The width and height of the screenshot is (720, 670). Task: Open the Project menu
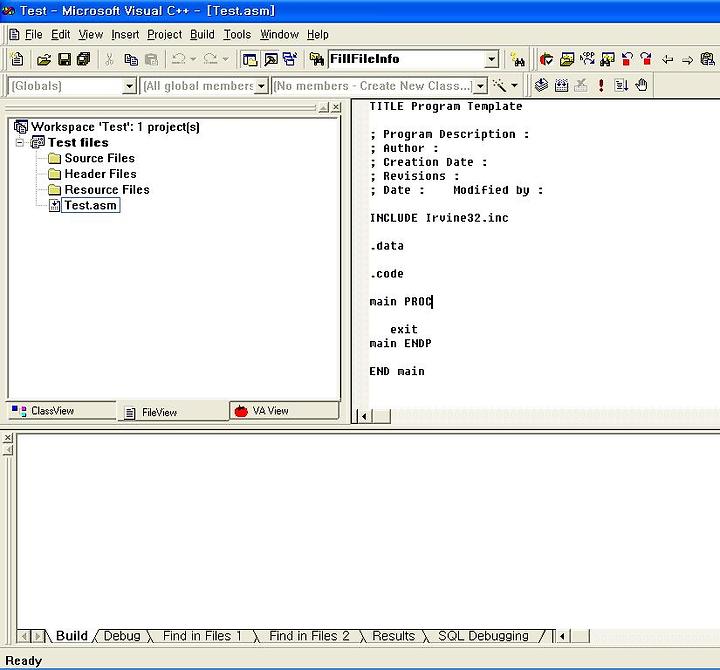tap(164, 34)
